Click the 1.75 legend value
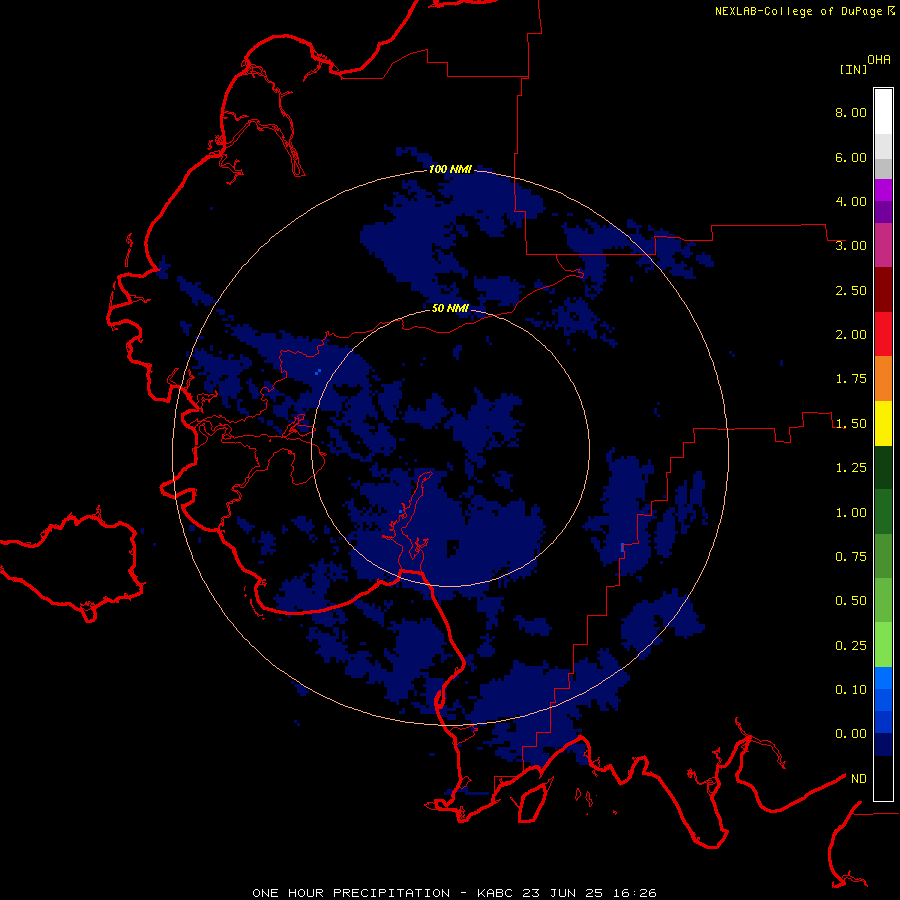Screen dimensions: 900x900 (x=851, y=379)
